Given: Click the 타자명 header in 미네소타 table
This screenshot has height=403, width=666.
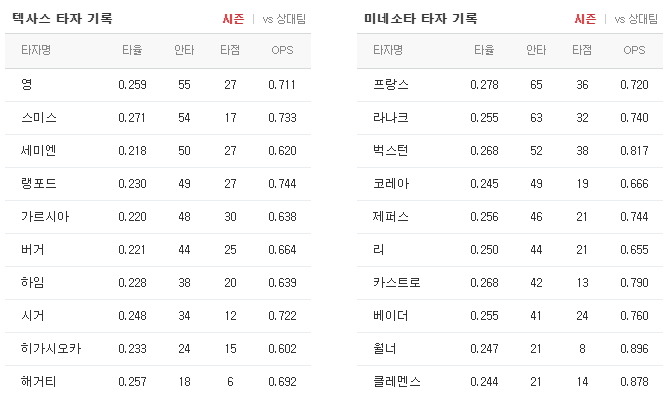Looking at the screenshot, I should pos(388,50).
